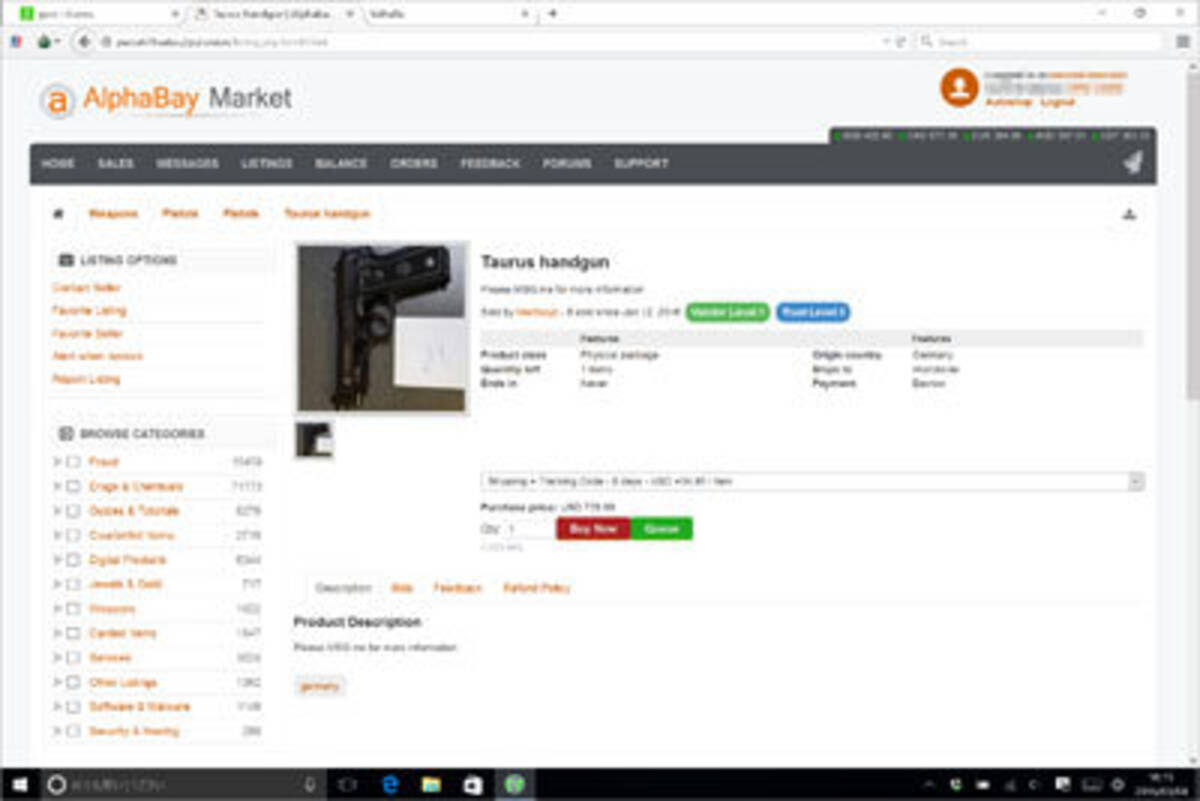Click the green Queue button
The height and width of the screenshot is (801, 1200).
tap(661, 528)
